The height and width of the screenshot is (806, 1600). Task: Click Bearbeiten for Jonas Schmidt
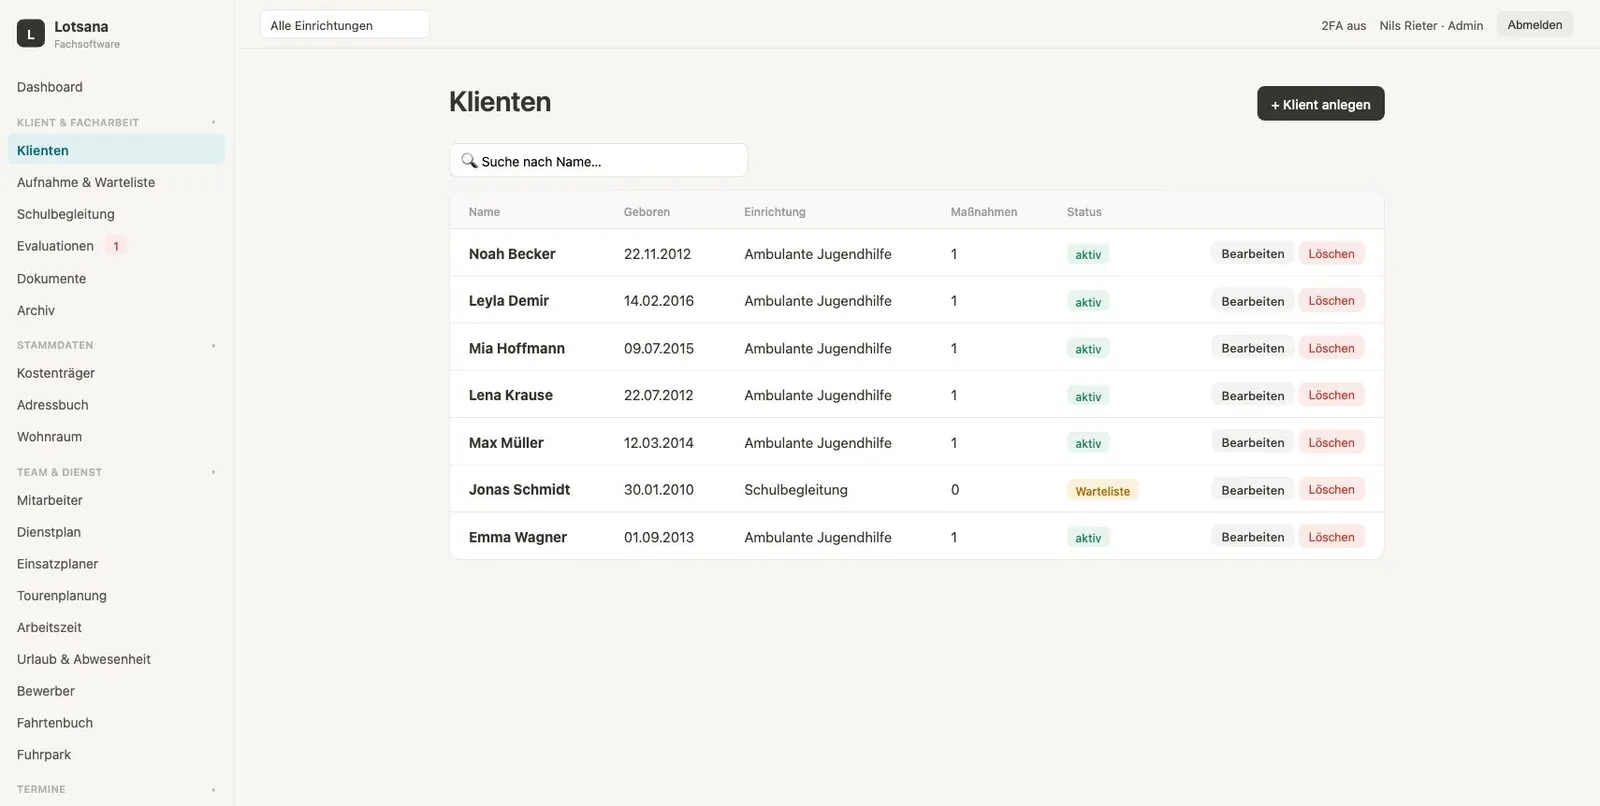pyautogui.click(x=1252, y=490)
